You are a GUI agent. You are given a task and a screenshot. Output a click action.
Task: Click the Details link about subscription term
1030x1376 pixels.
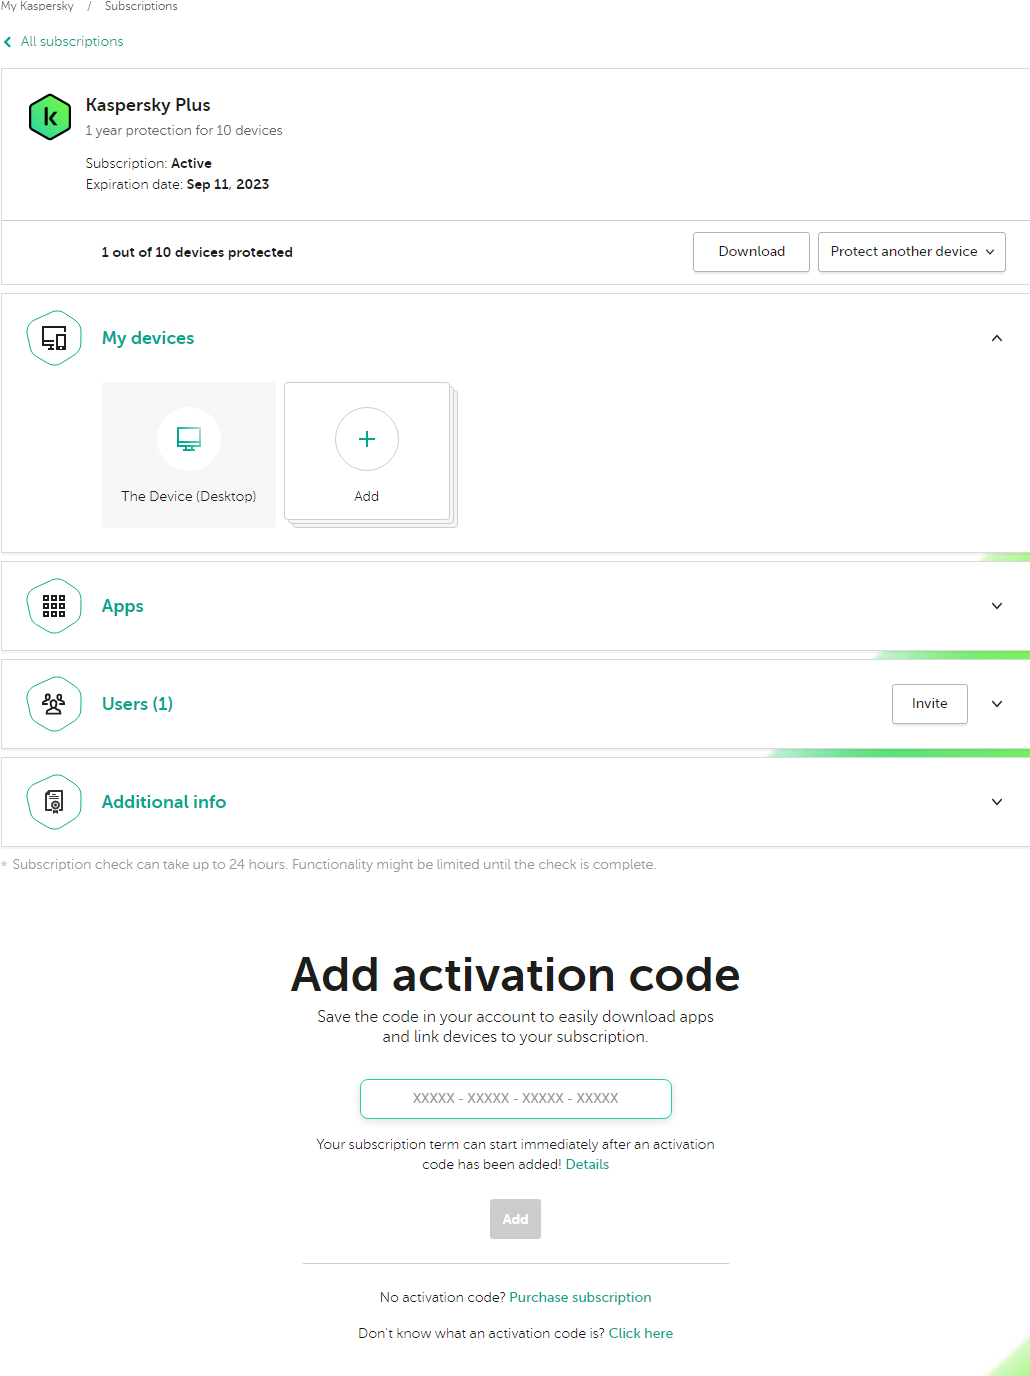(587, 1163)
